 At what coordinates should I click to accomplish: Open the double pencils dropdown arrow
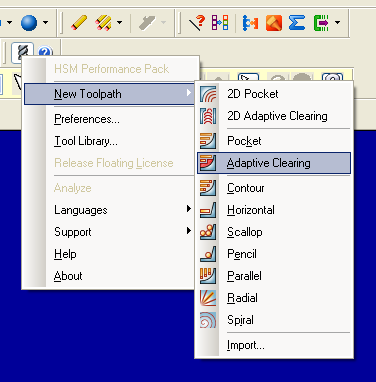click(x=119, y=23)
